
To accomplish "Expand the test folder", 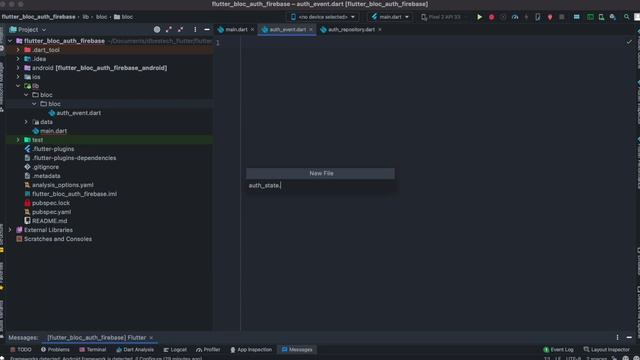I will point(18,140).
